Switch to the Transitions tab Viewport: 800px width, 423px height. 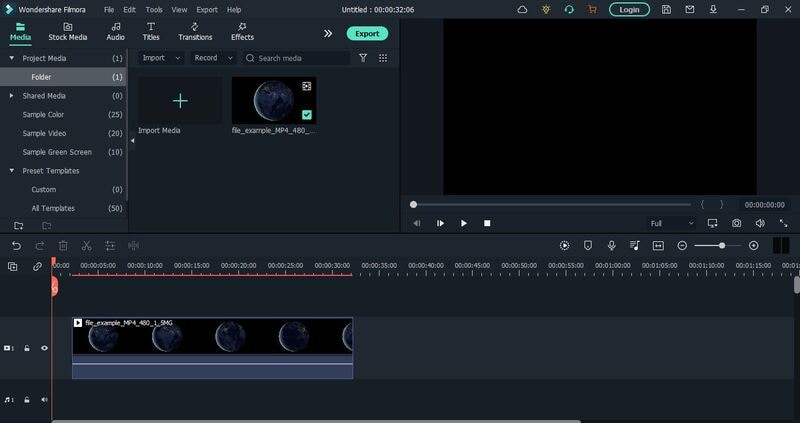[195, 32]
